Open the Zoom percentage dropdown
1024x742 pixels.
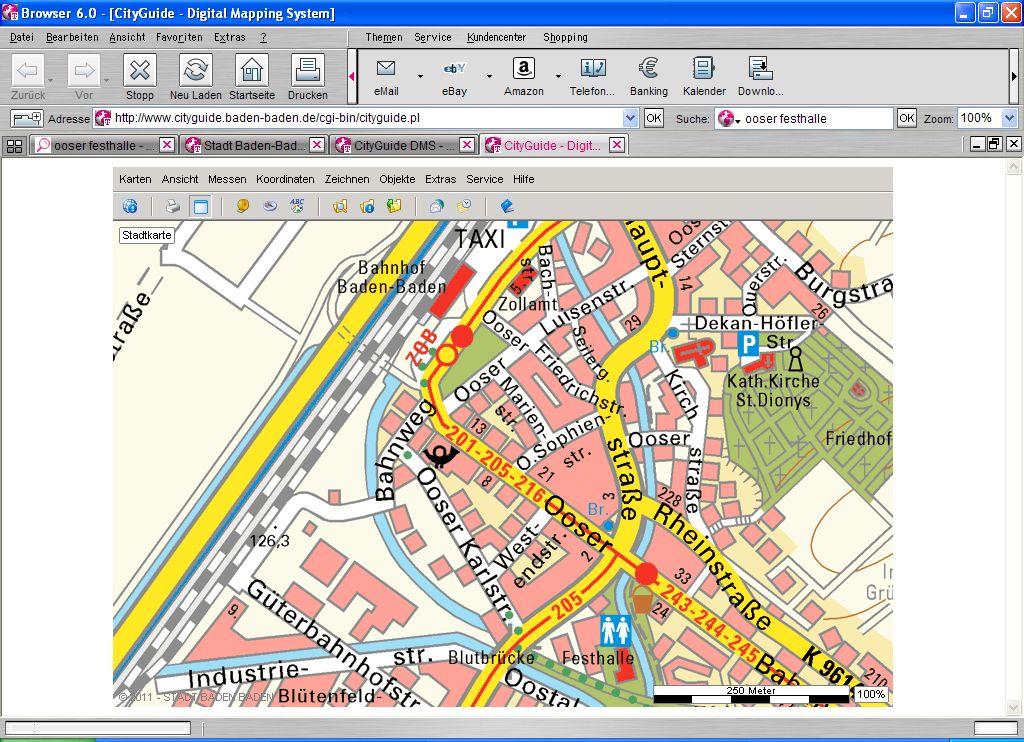[1008, 118]
